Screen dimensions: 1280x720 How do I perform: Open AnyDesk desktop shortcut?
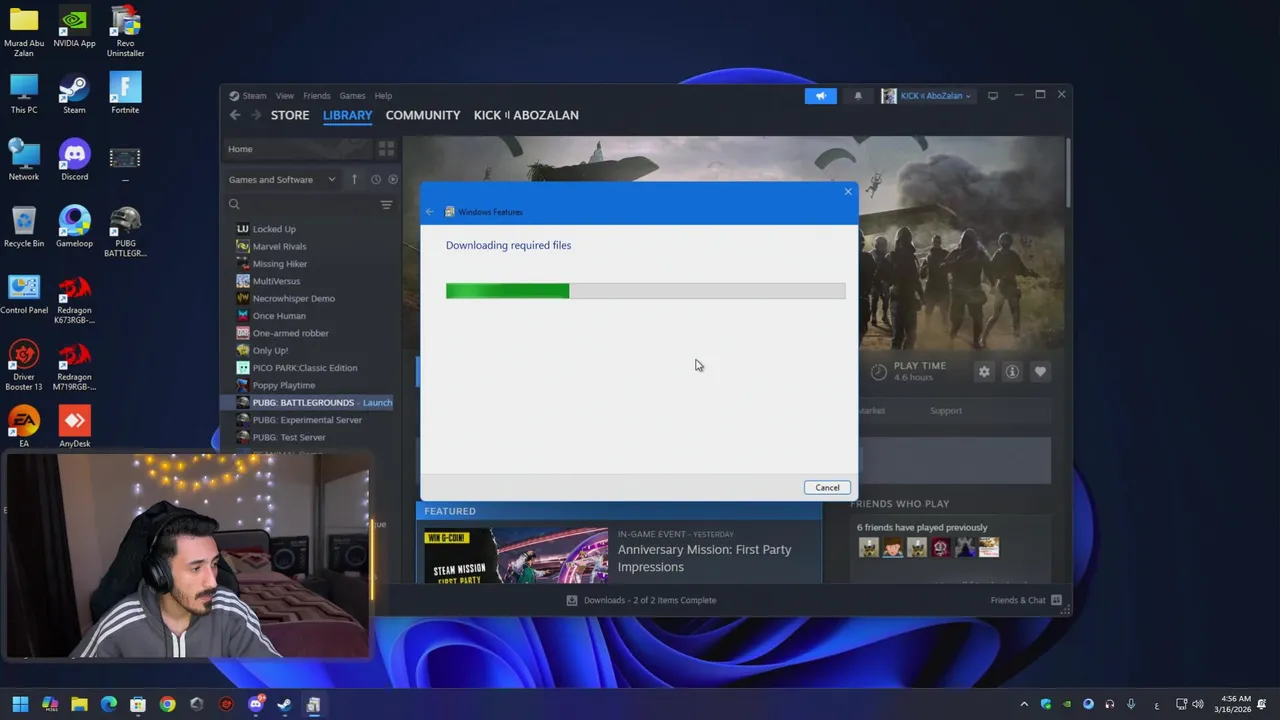click(x=74, y=428)
